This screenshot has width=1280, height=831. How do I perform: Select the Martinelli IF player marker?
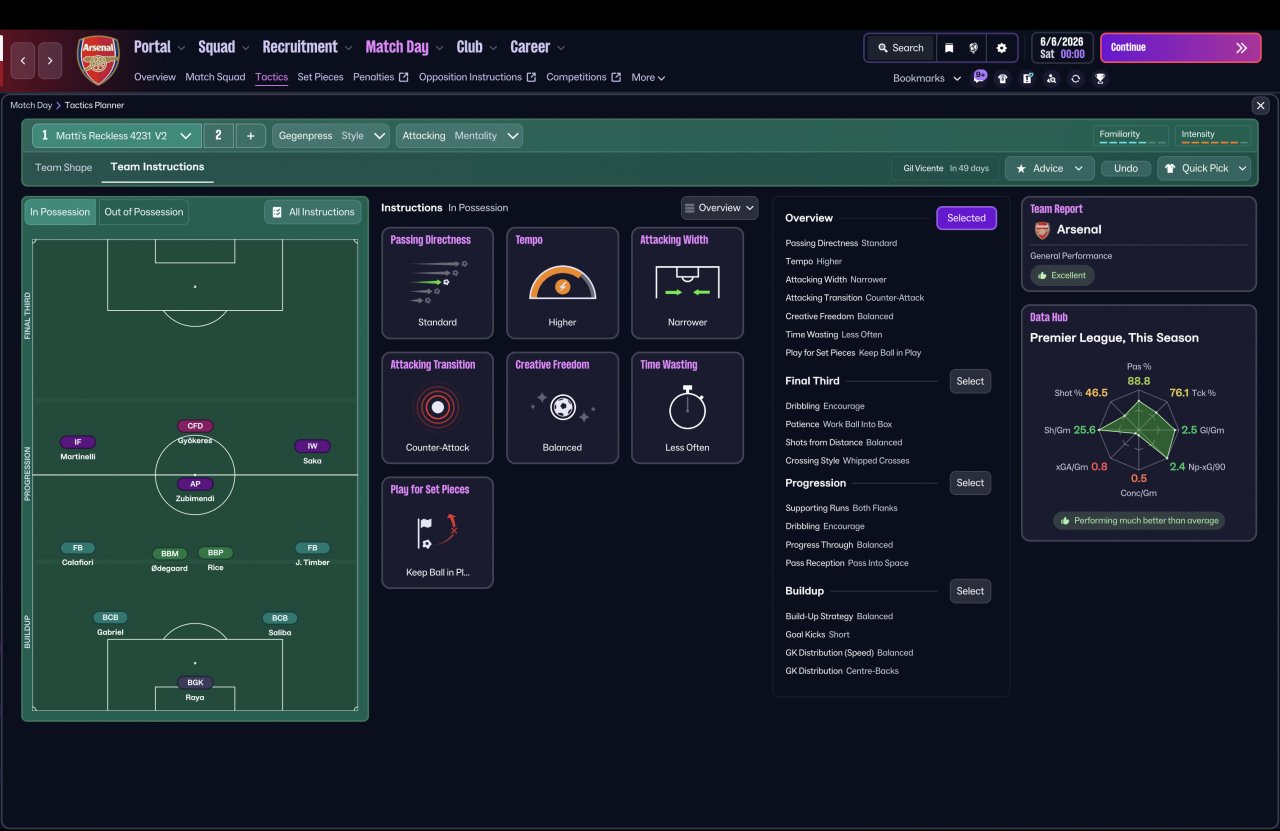[78, 449]
